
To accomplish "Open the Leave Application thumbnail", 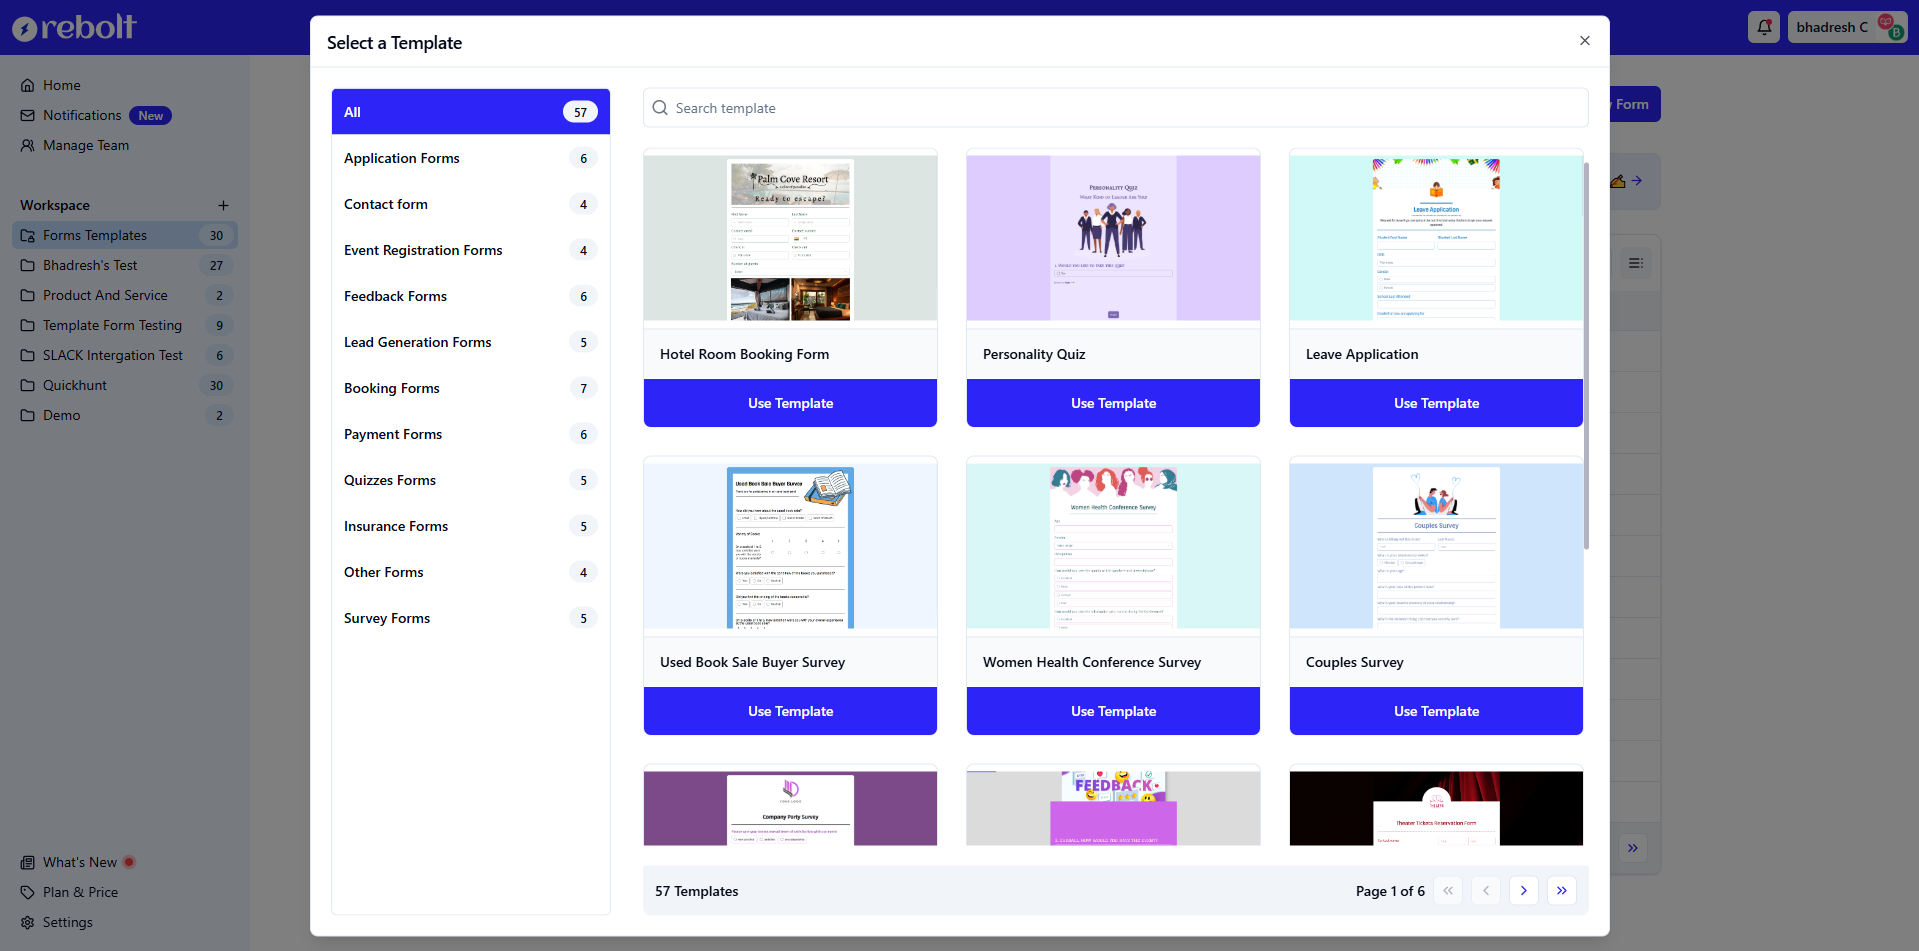I will coord(1436,238).
